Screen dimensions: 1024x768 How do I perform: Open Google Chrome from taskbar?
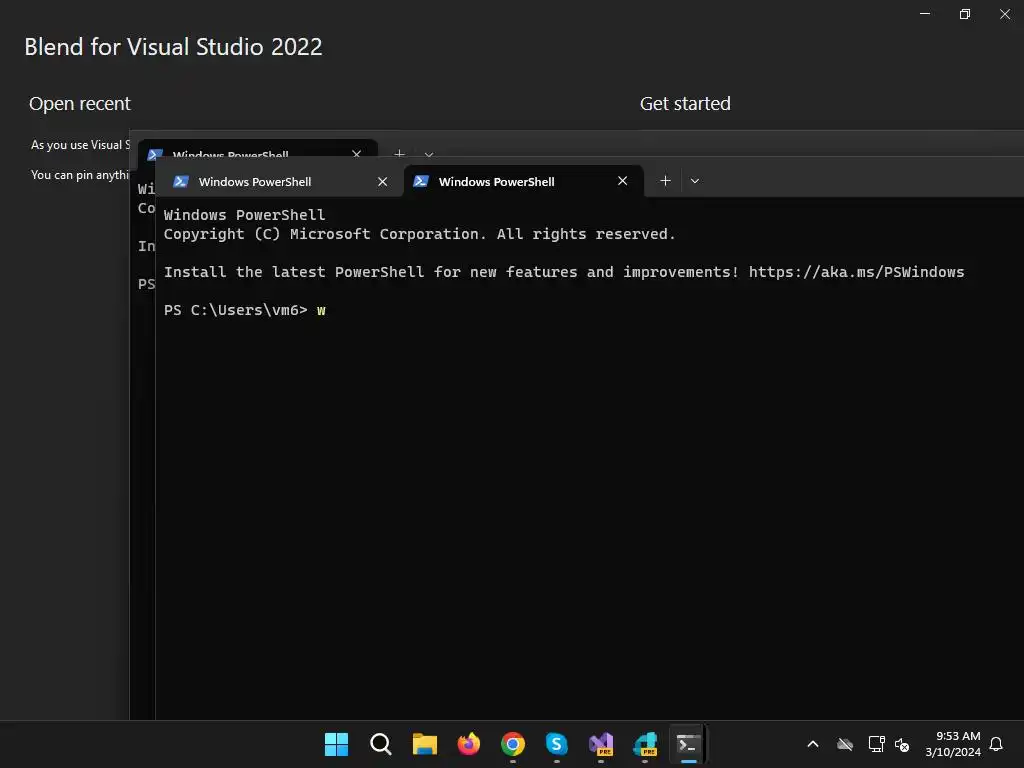(513, 744)
